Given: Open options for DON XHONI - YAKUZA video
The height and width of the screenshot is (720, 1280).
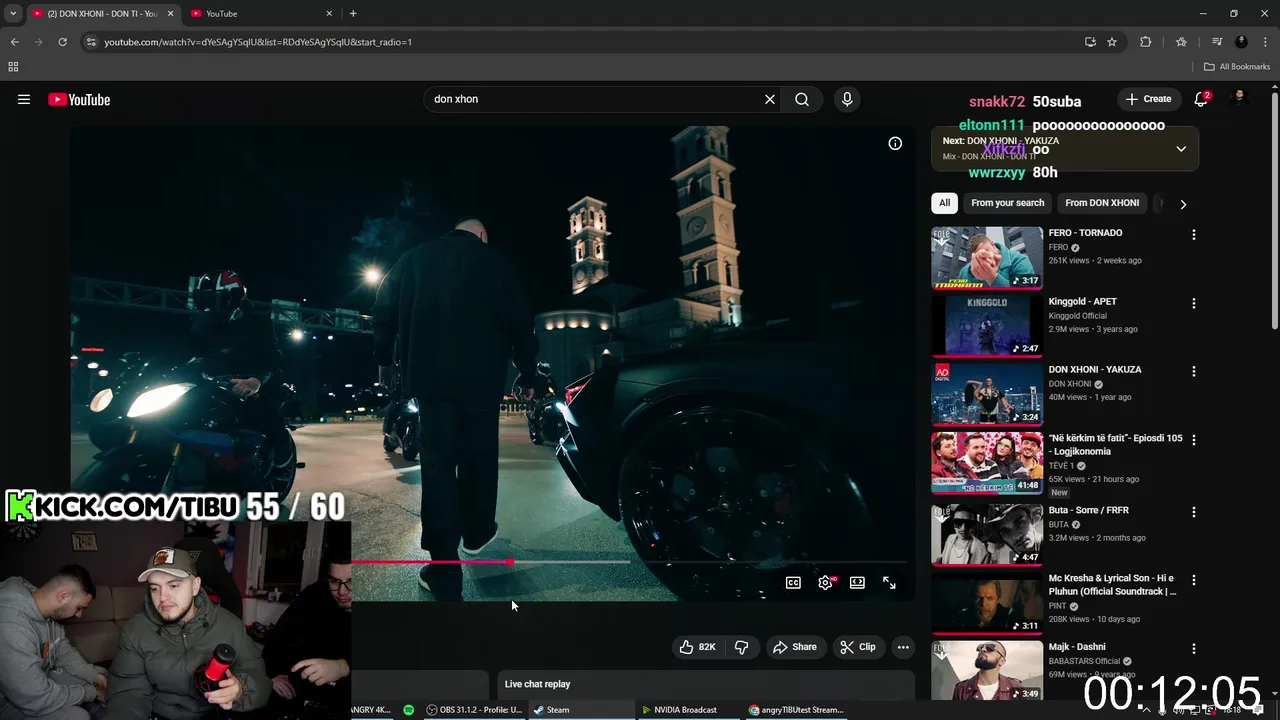Looking at the screenshot, I should click(1193, 371).
